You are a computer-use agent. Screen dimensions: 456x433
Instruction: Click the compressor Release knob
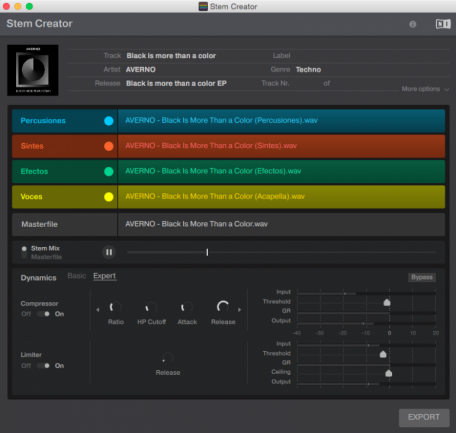[x=223, y=307]
